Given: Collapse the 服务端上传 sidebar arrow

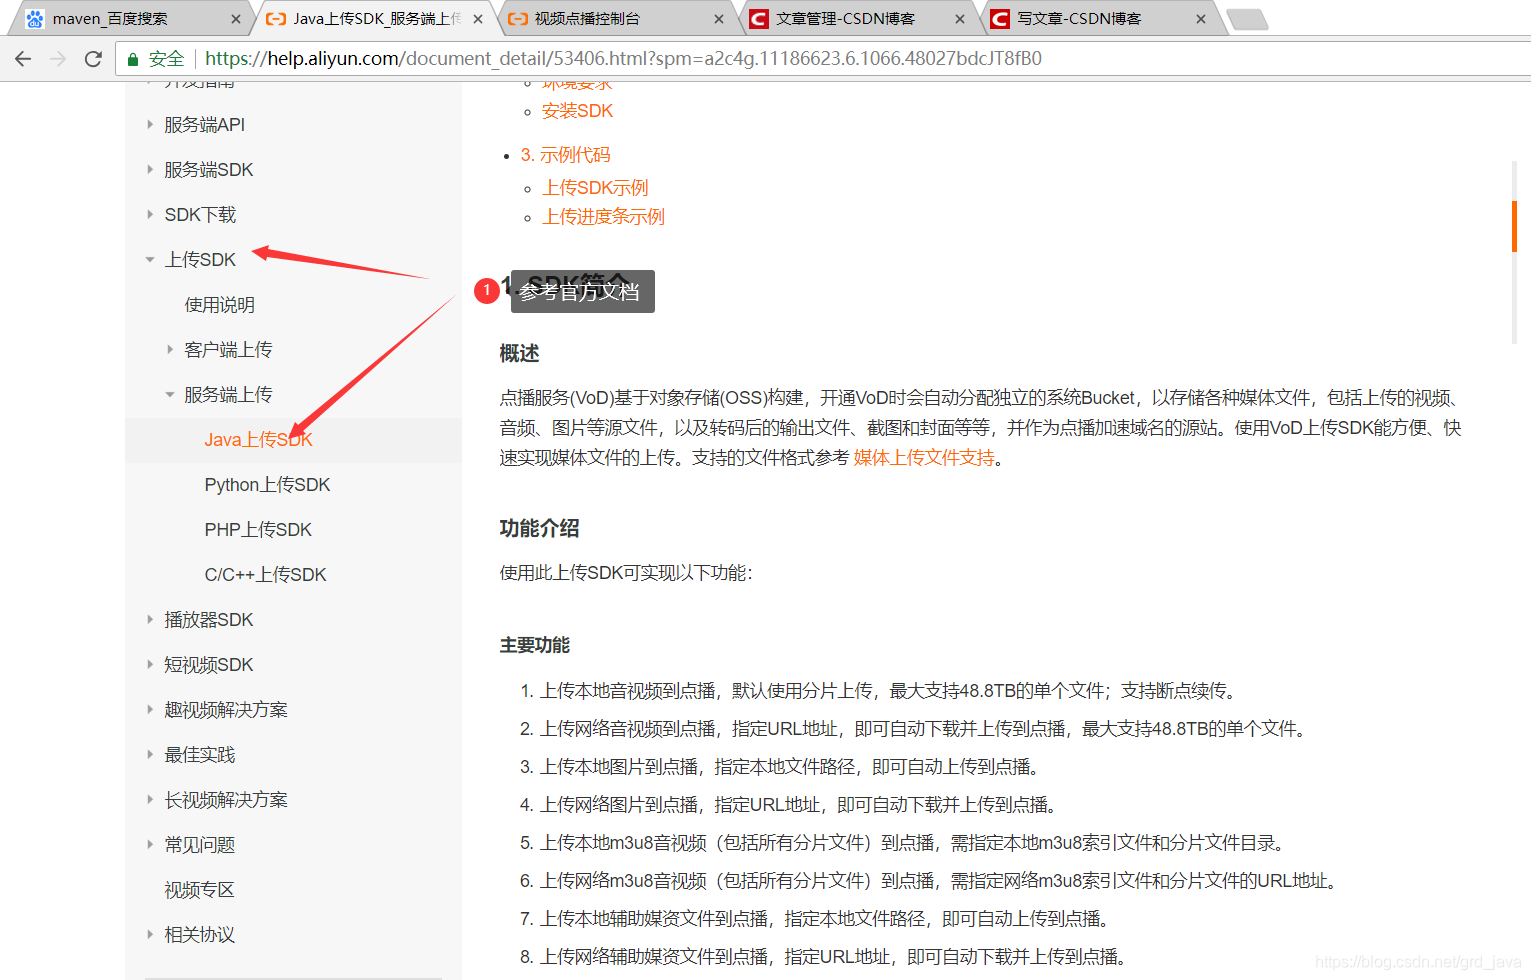Looking at the screenshot, I should [x=170, y=395].
